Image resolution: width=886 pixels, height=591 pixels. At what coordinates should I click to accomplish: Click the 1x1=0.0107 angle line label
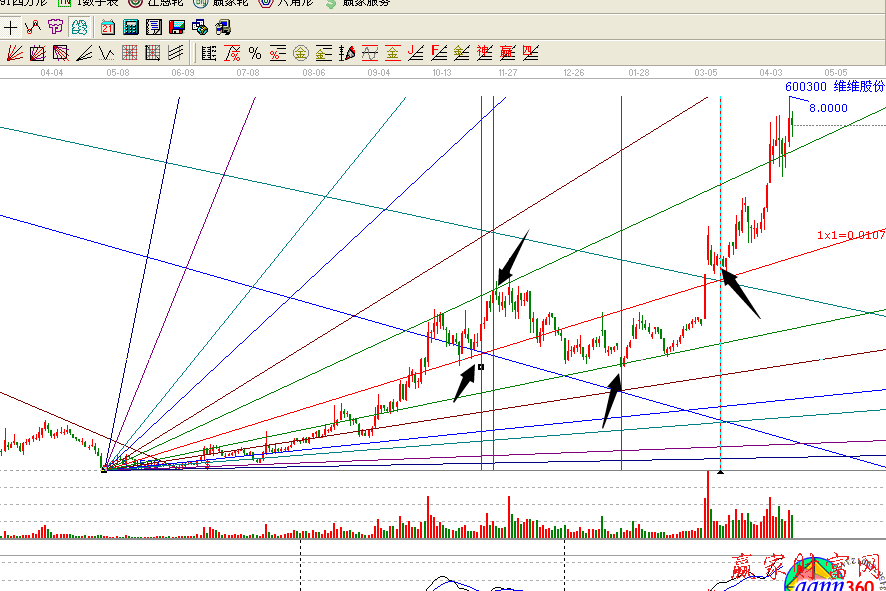click(x=850, y=235)
